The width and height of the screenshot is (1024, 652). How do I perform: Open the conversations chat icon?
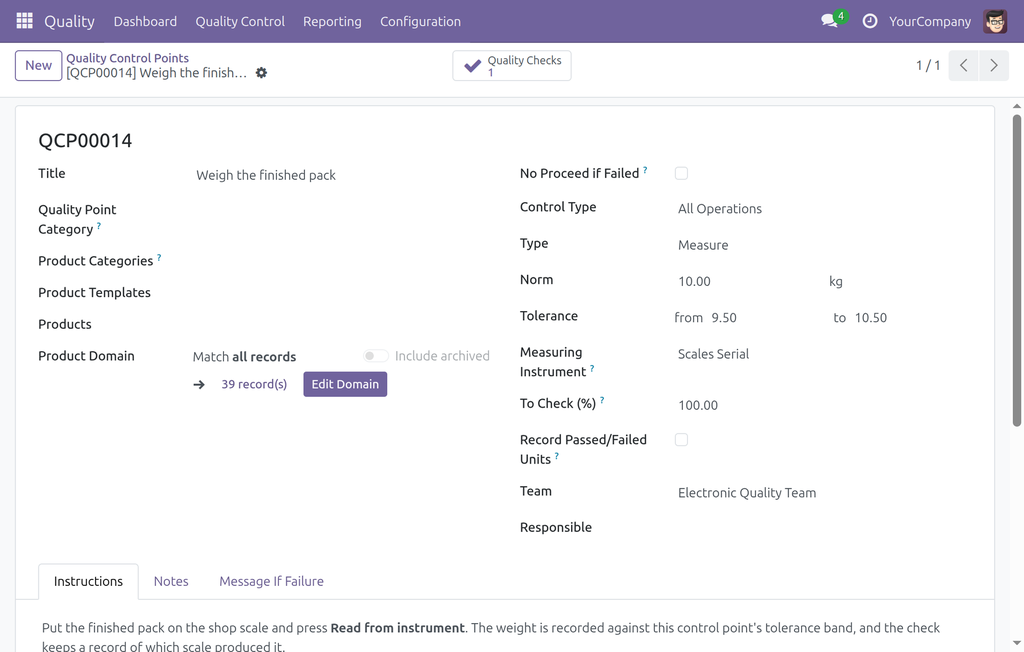point(829,21)
